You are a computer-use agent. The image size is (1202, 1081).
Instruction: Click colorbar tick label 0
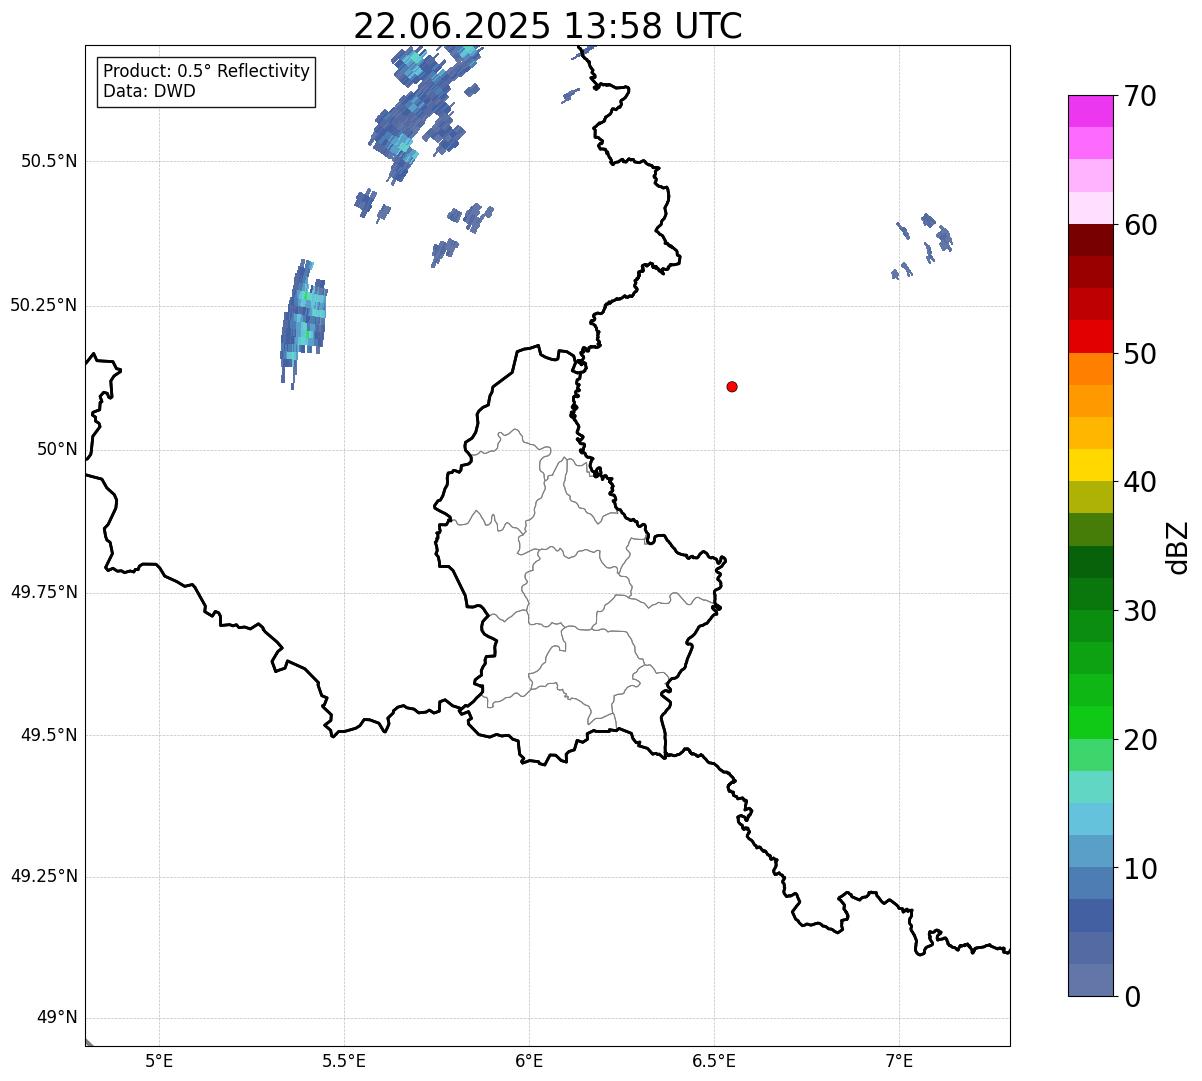click(x=1132, y=997)
